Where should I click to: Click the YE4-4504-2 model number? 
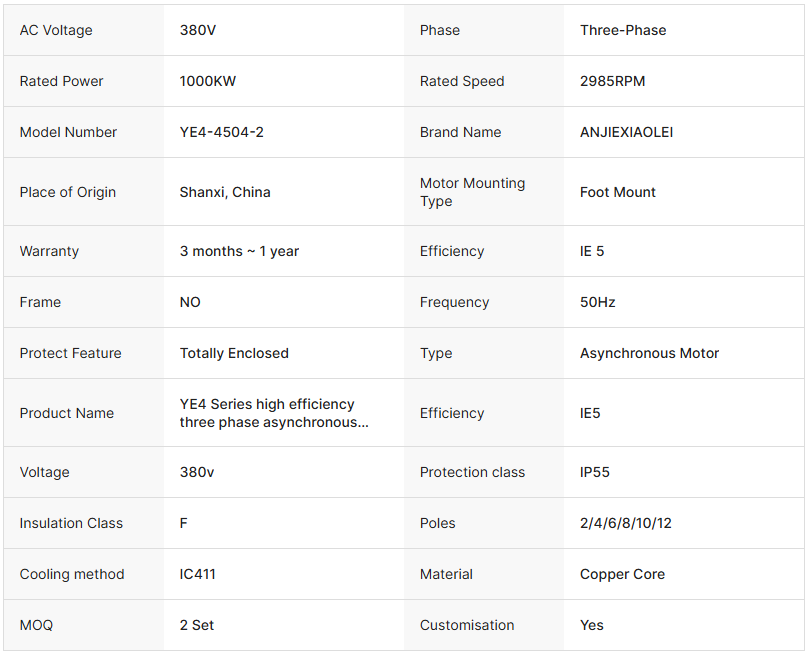pos(222,132)
